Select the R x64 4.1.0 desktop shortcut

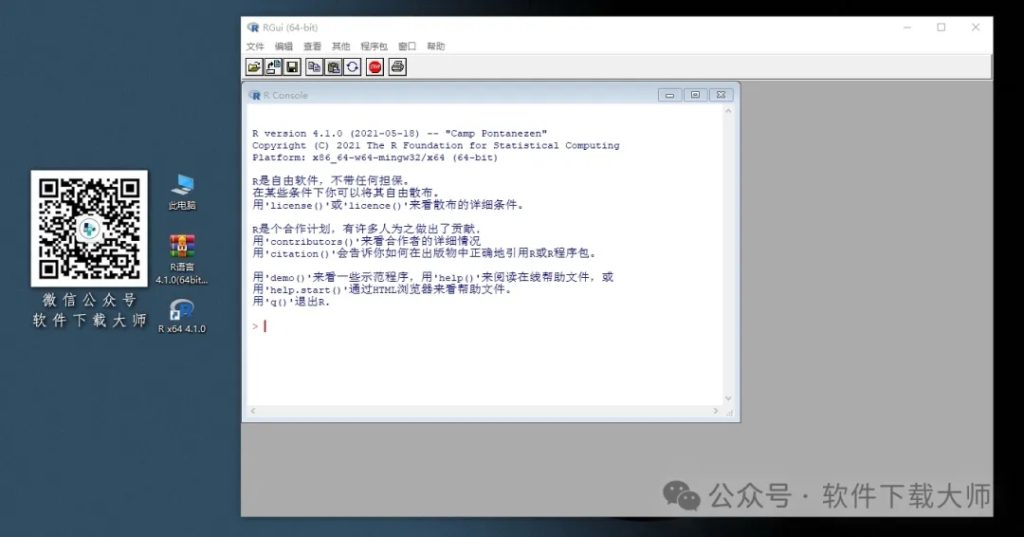click(x=182, y=316)
